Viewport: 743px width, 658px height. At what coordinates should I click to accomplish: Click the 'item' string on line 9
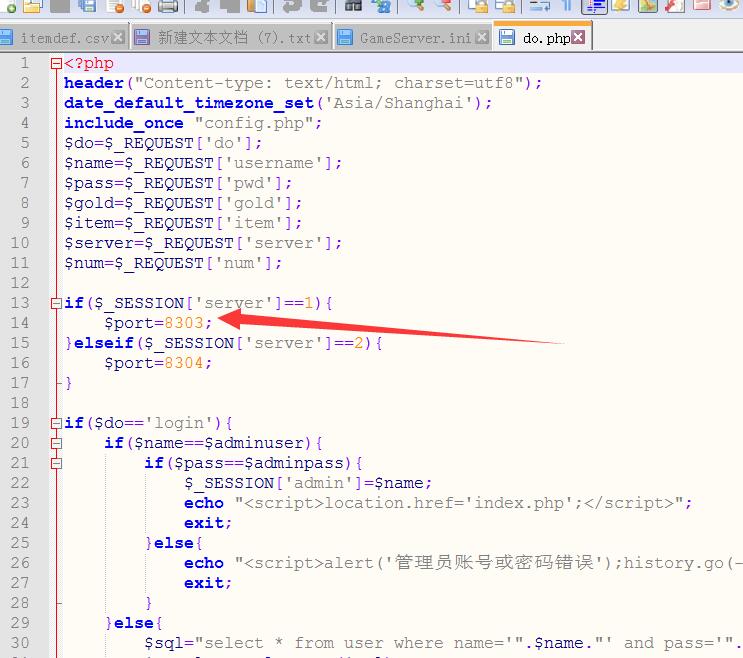click(254, 223)
